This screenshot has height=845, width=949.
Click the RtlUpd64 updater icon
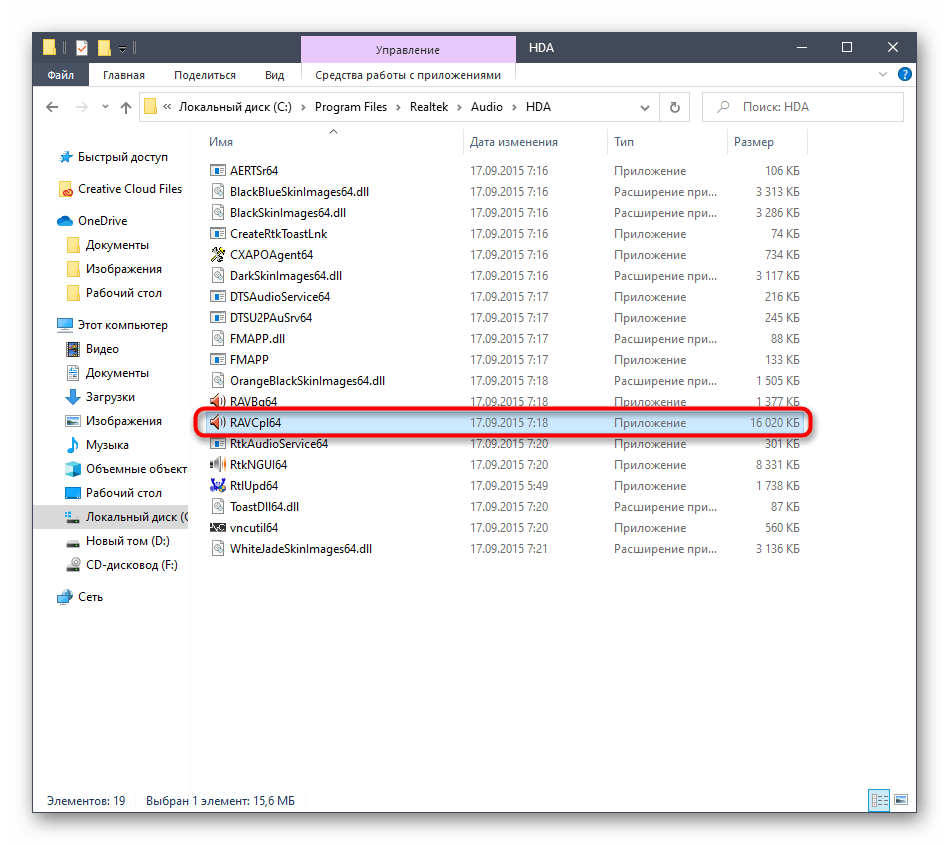217,485
